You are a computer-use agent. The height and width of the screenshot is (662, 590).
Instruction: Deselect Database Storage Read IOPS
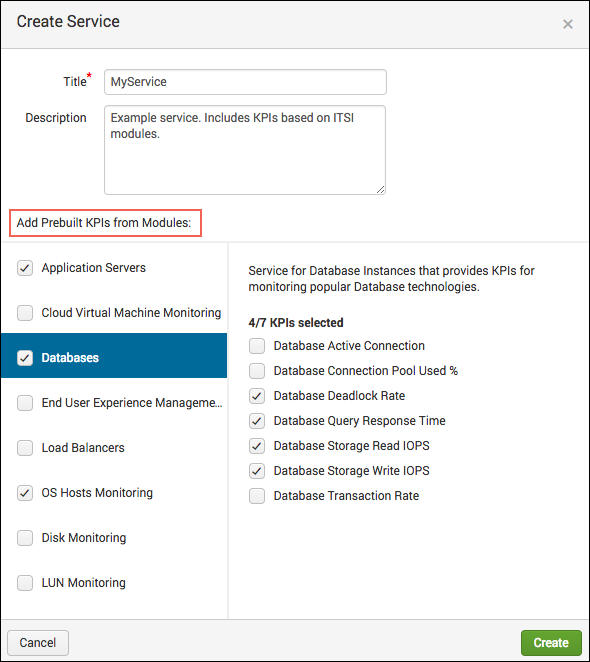[x=257, y=446]
